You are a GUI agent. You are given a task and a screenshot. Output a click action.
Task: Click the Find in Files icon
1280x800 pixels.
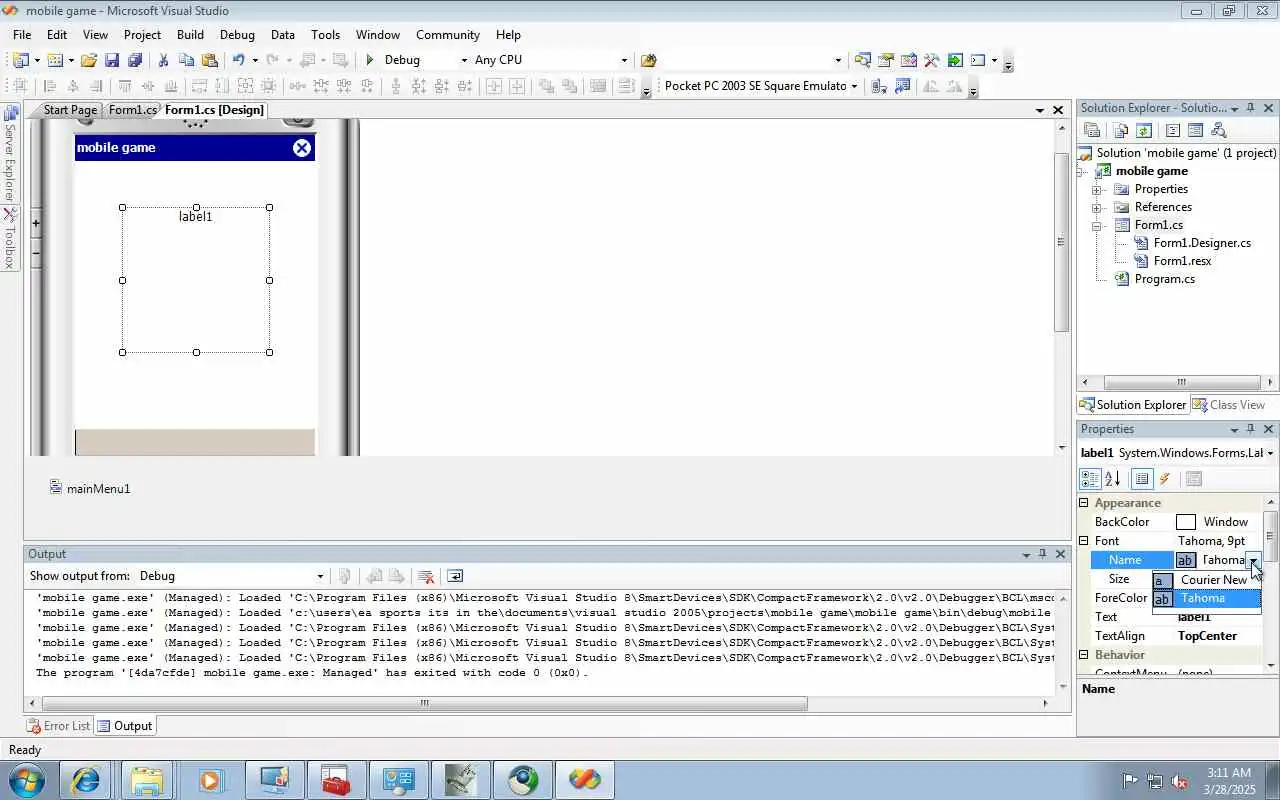648,60
